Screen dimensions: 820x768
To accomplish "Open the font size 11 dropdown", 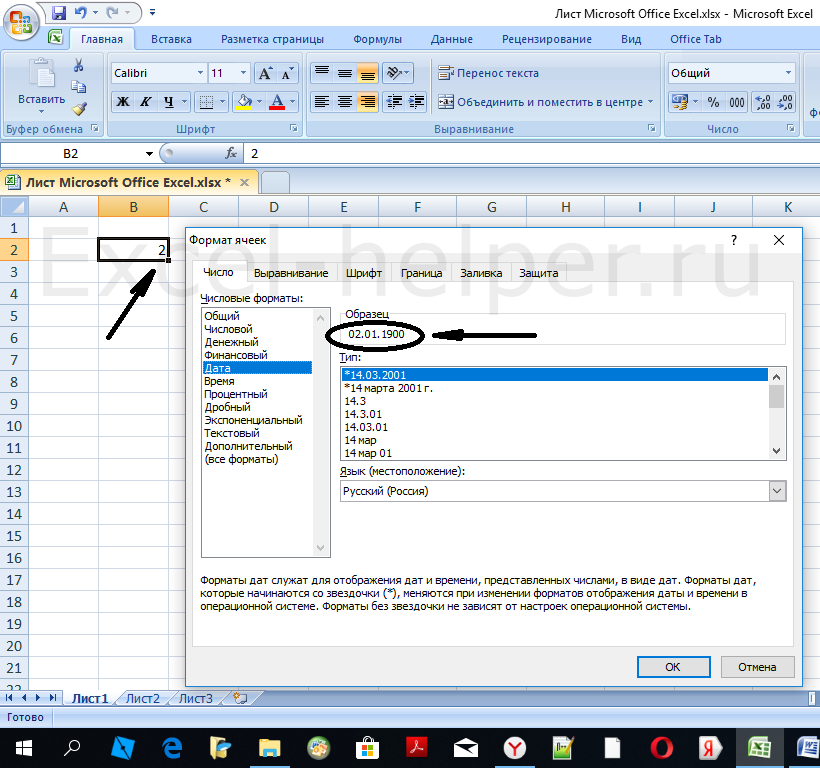I will 243,73.
